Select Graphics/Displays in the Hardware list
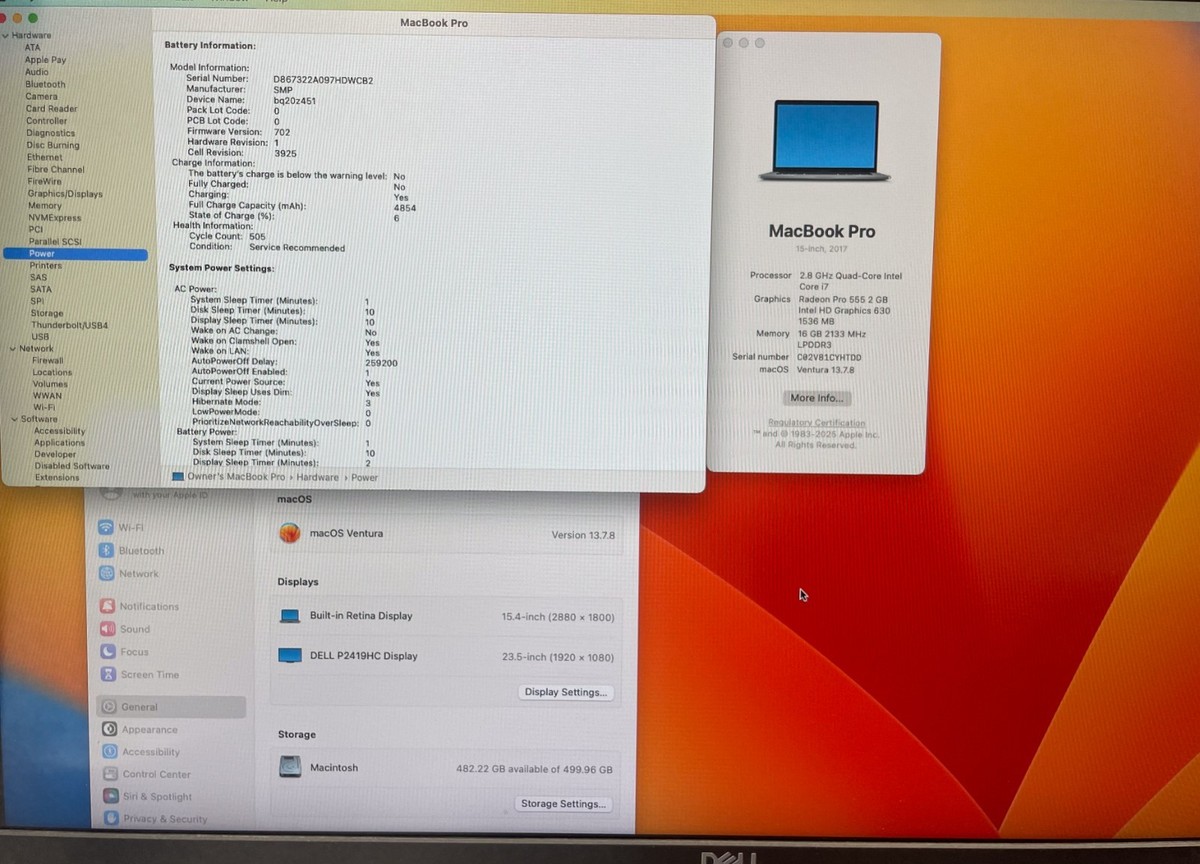The image size is (1200, 864). pyautogui.click(x=65, y=193)
